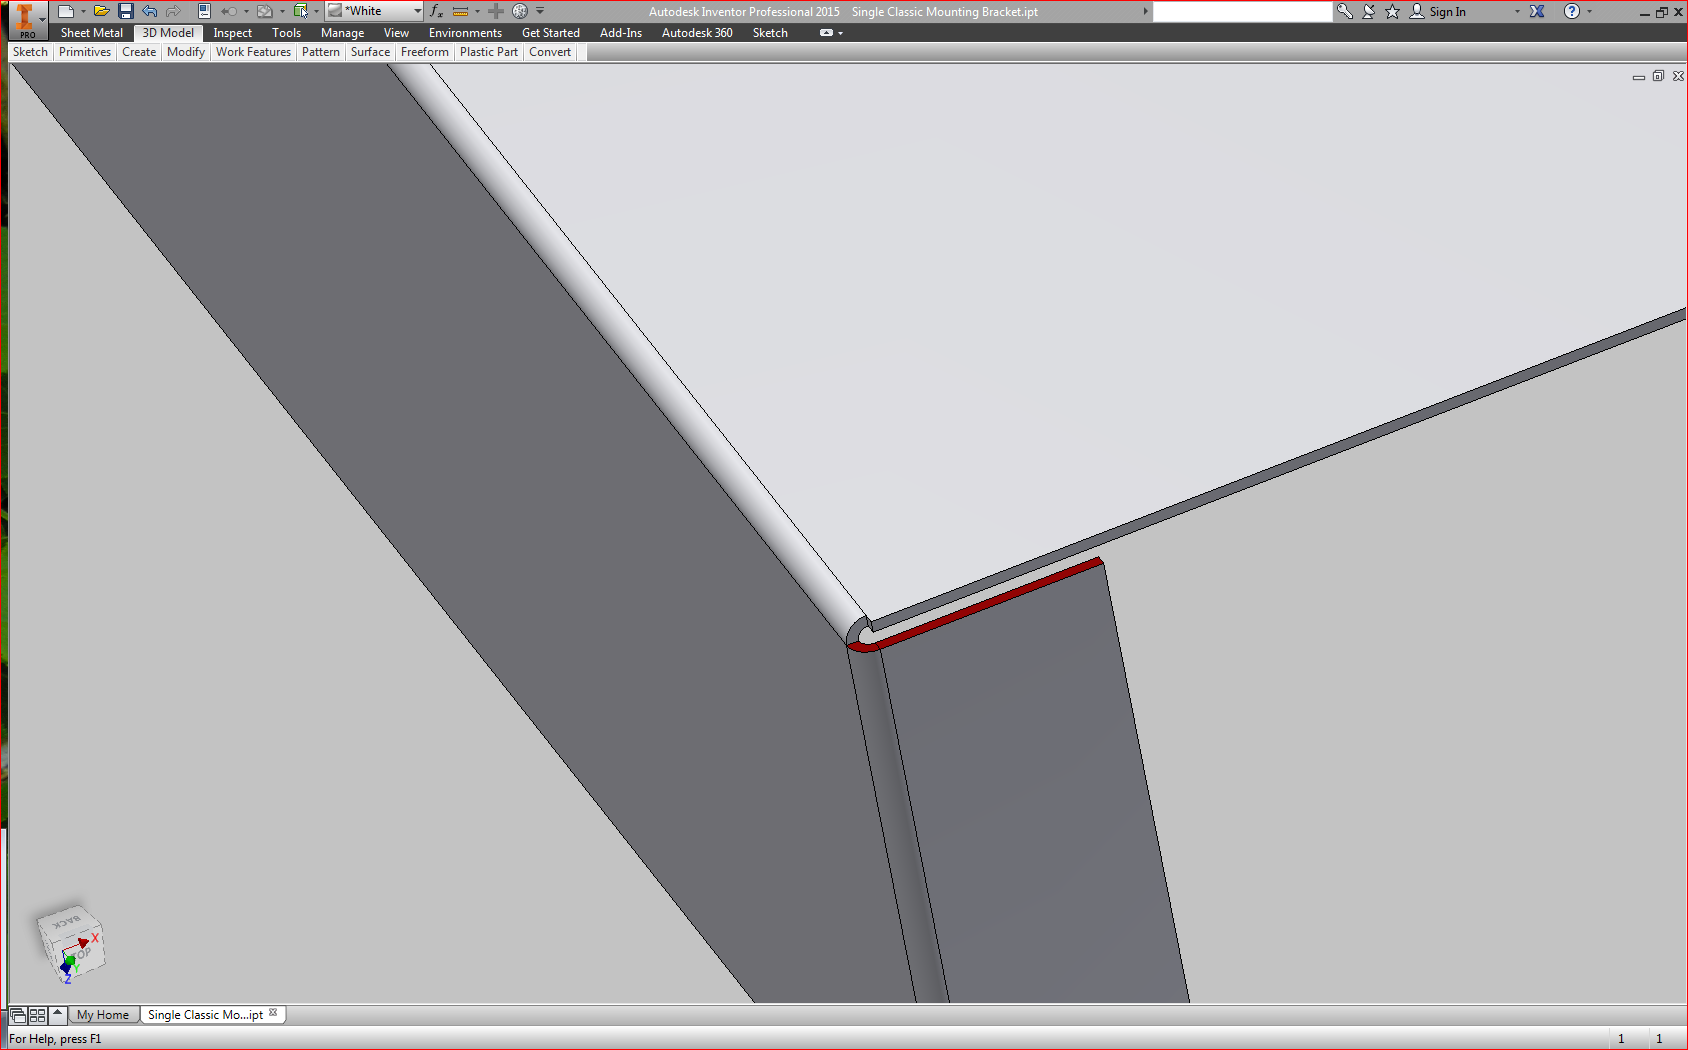Click the ribbon appearance toggle icon

tap(826, 33)
